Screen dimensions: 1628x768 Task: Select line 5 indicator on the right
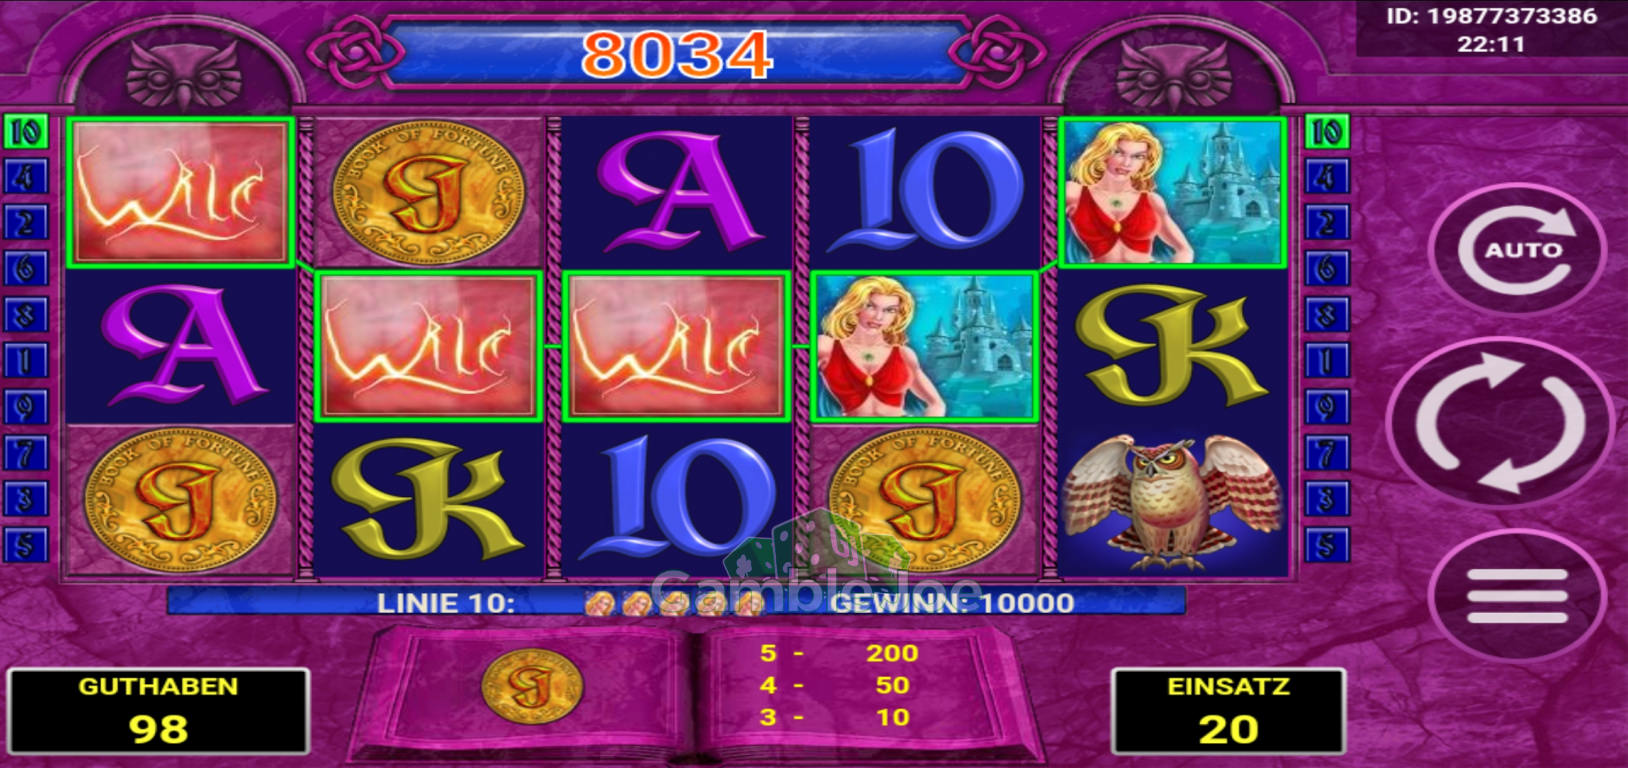1326,546
